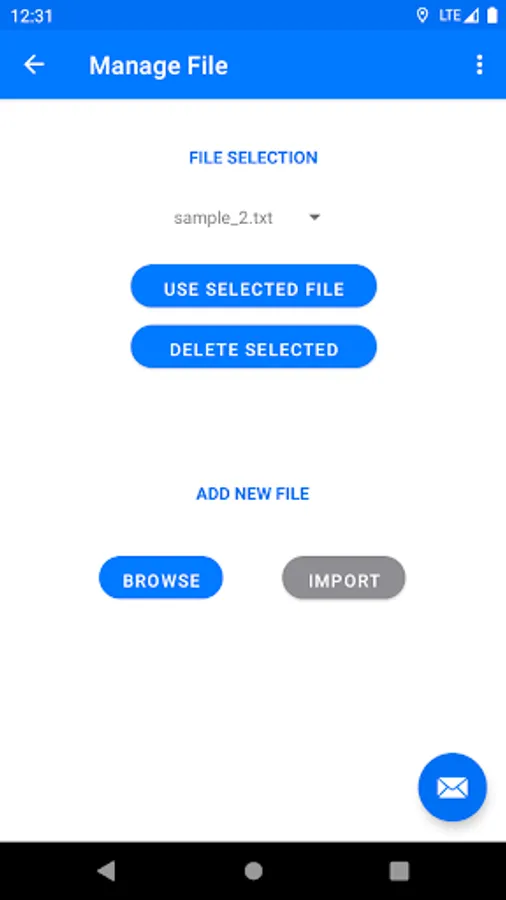
Task: Tap the Manage File title text
Action: 158,65
